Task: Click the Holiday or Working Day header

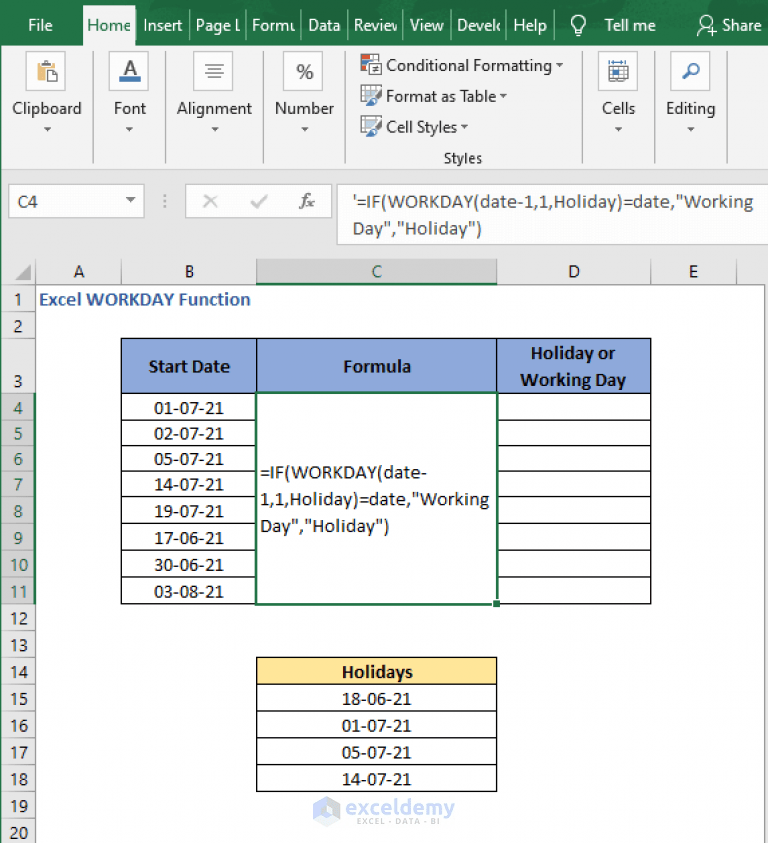Action: (x=574, y=366)
